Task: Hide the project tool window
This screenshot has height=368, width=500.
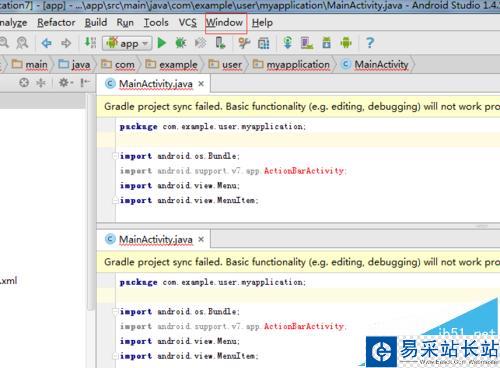Action: (x=85, y=82)
